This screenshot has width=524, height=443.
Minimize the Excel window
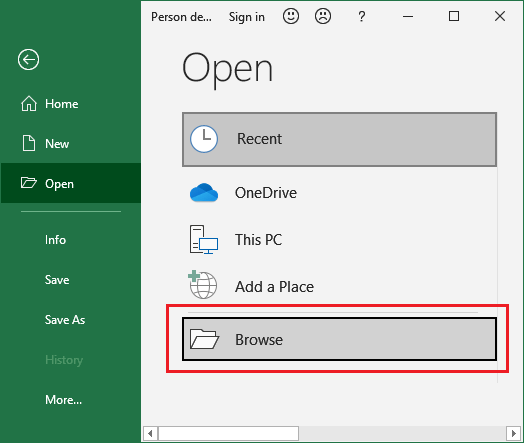click(408, 16)
